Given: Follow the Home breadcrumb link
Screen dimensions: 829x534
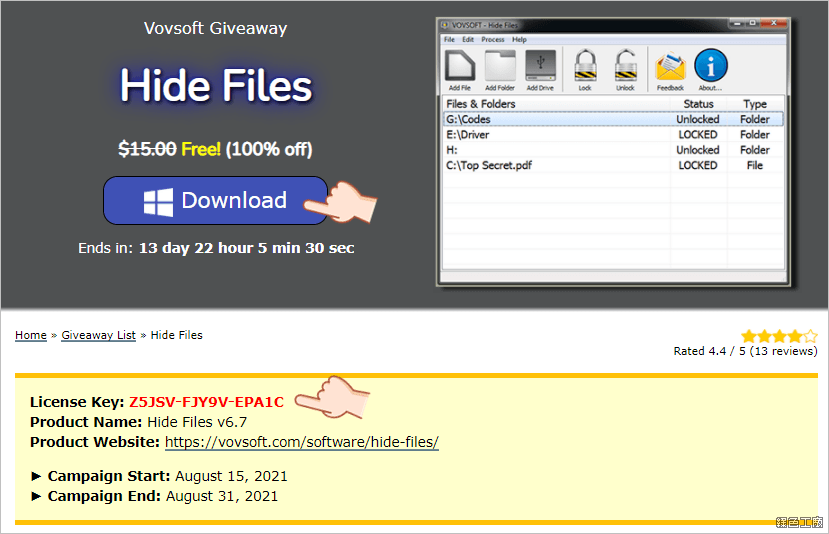Looking at the screenshot, I should click(31, 335).
